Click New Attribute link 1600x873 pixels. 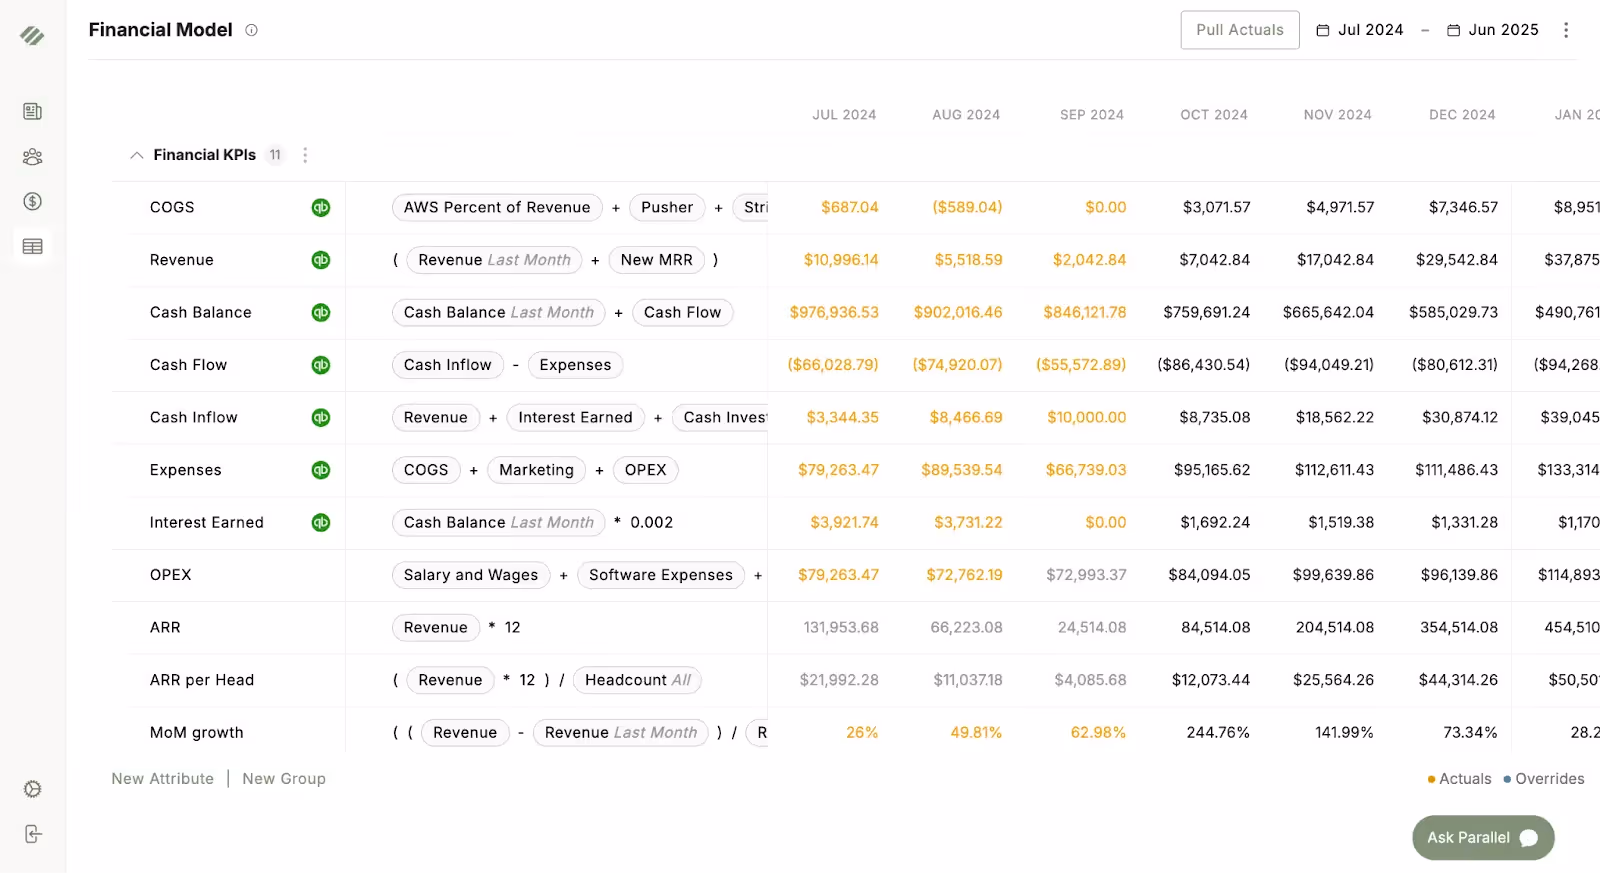click(163, 779)
